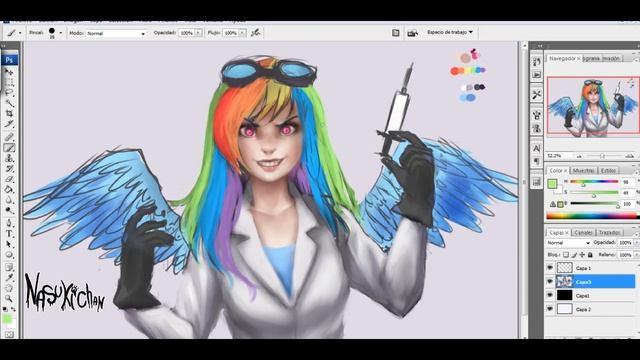Hide the Capa 2 bottom layer

tap(550, 309)
